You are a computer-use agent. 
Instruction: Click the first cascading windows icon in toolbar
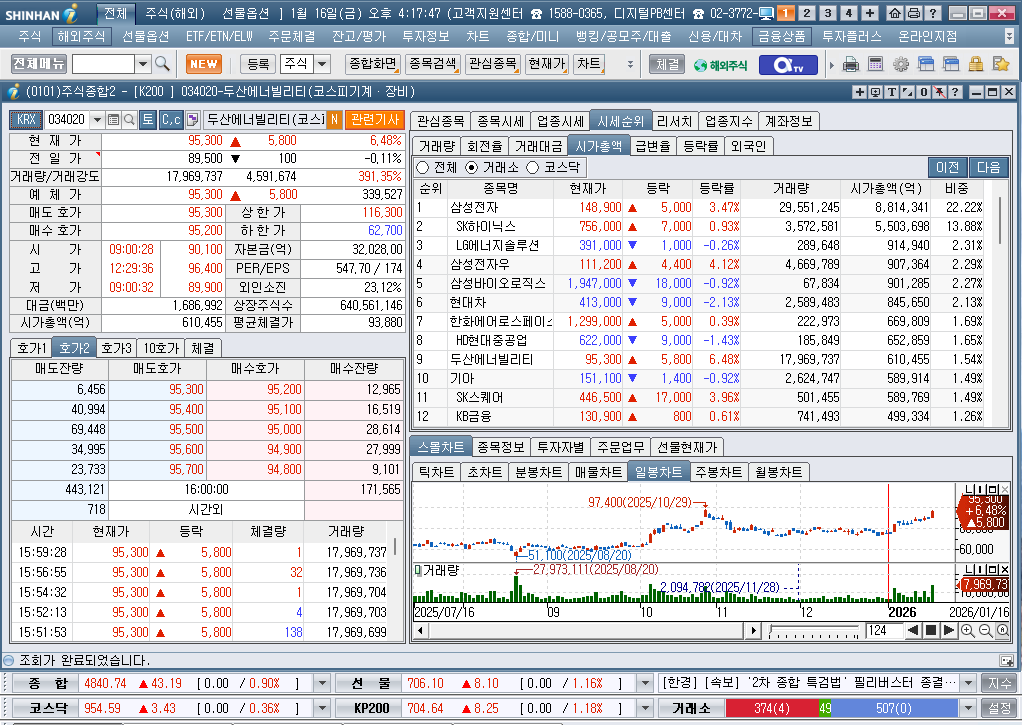coord(926,65)
